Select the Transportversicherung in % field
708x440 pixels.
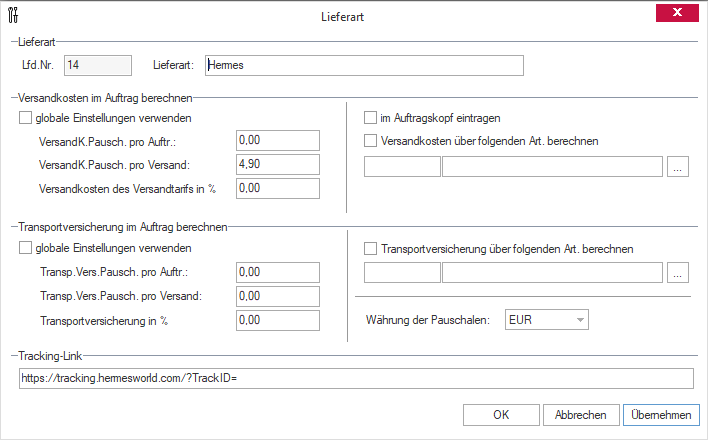(278, 320)
